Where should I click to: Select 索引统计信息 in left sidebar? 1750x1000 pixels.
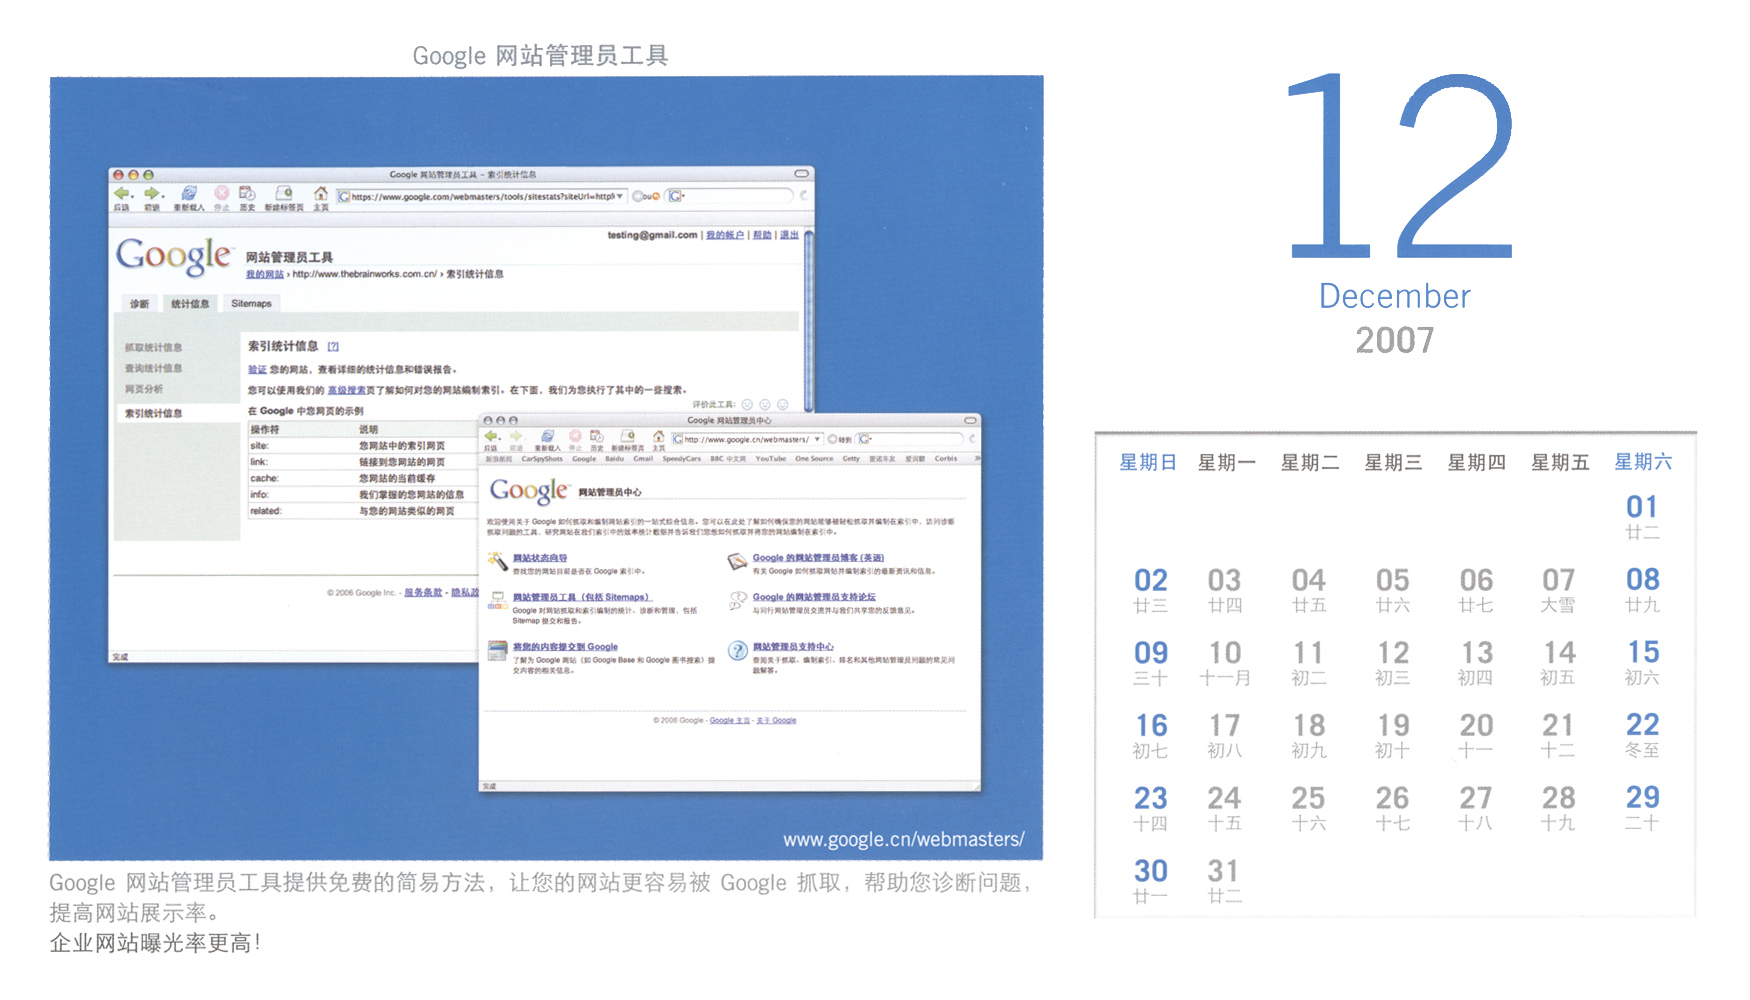tap(177, 413)
